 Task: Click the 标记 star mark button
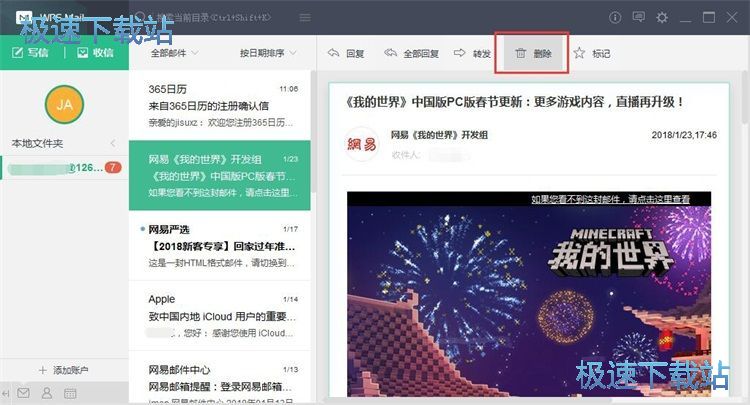coord(592,54)
